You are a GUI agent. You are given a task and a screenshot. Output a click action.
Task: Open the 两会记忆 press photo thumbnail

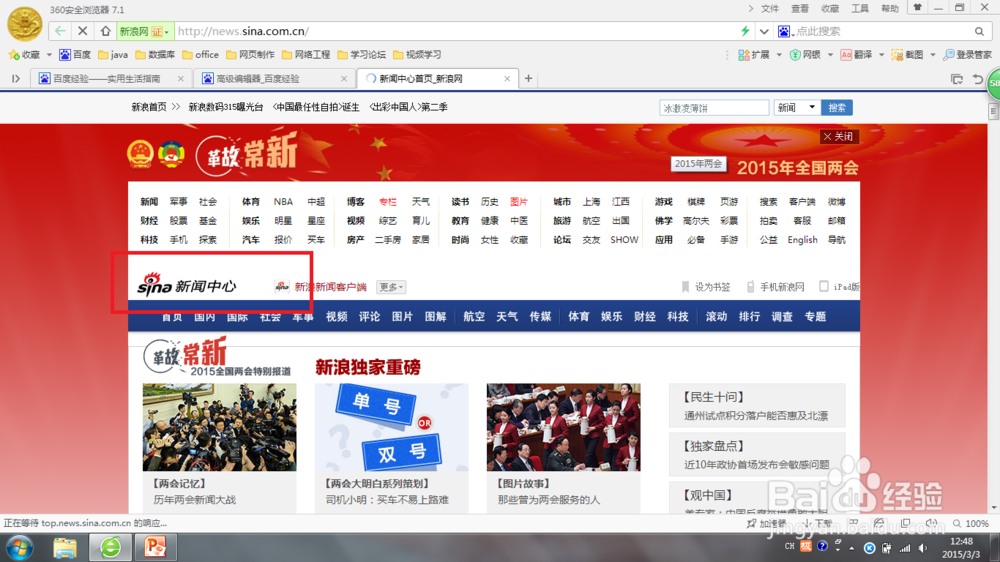[x=219, y=427]
